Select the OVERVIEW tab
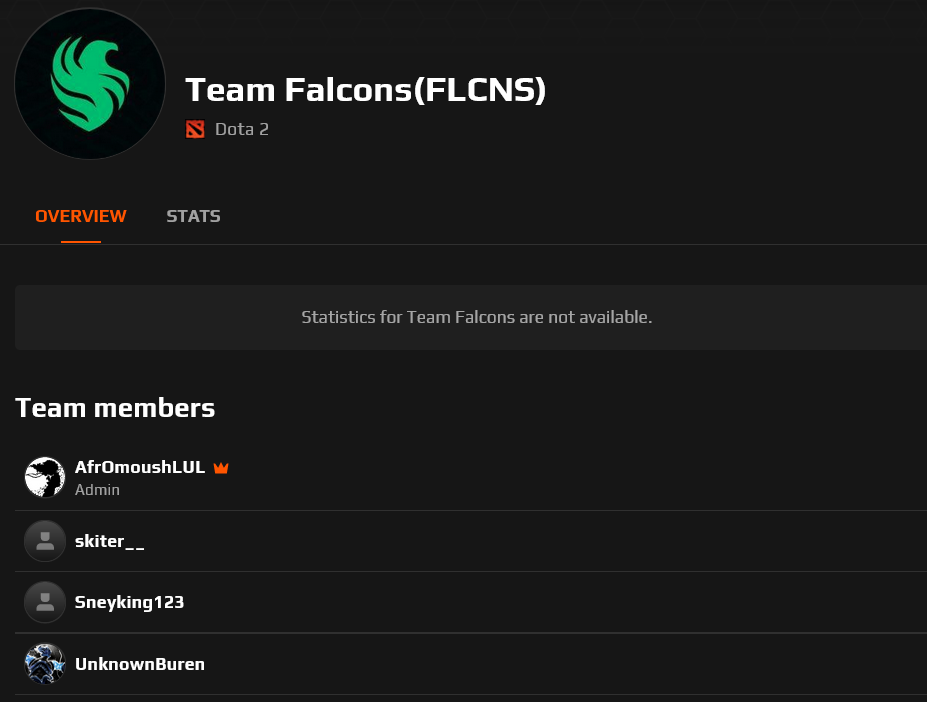The height and width of the screenshot is (702, 927). (x=80, y=216)
